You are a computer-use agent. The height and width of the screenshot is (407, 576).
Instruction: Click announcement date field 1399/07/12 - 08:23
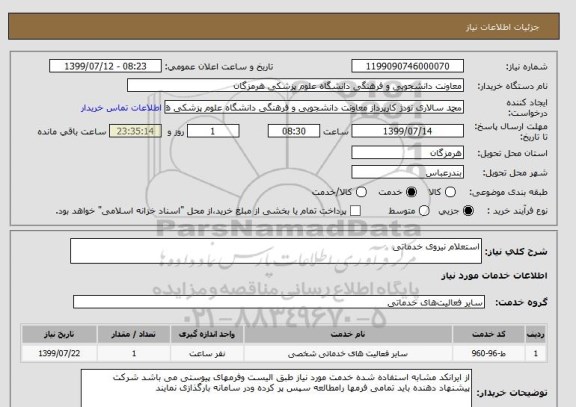coord(105,66)
